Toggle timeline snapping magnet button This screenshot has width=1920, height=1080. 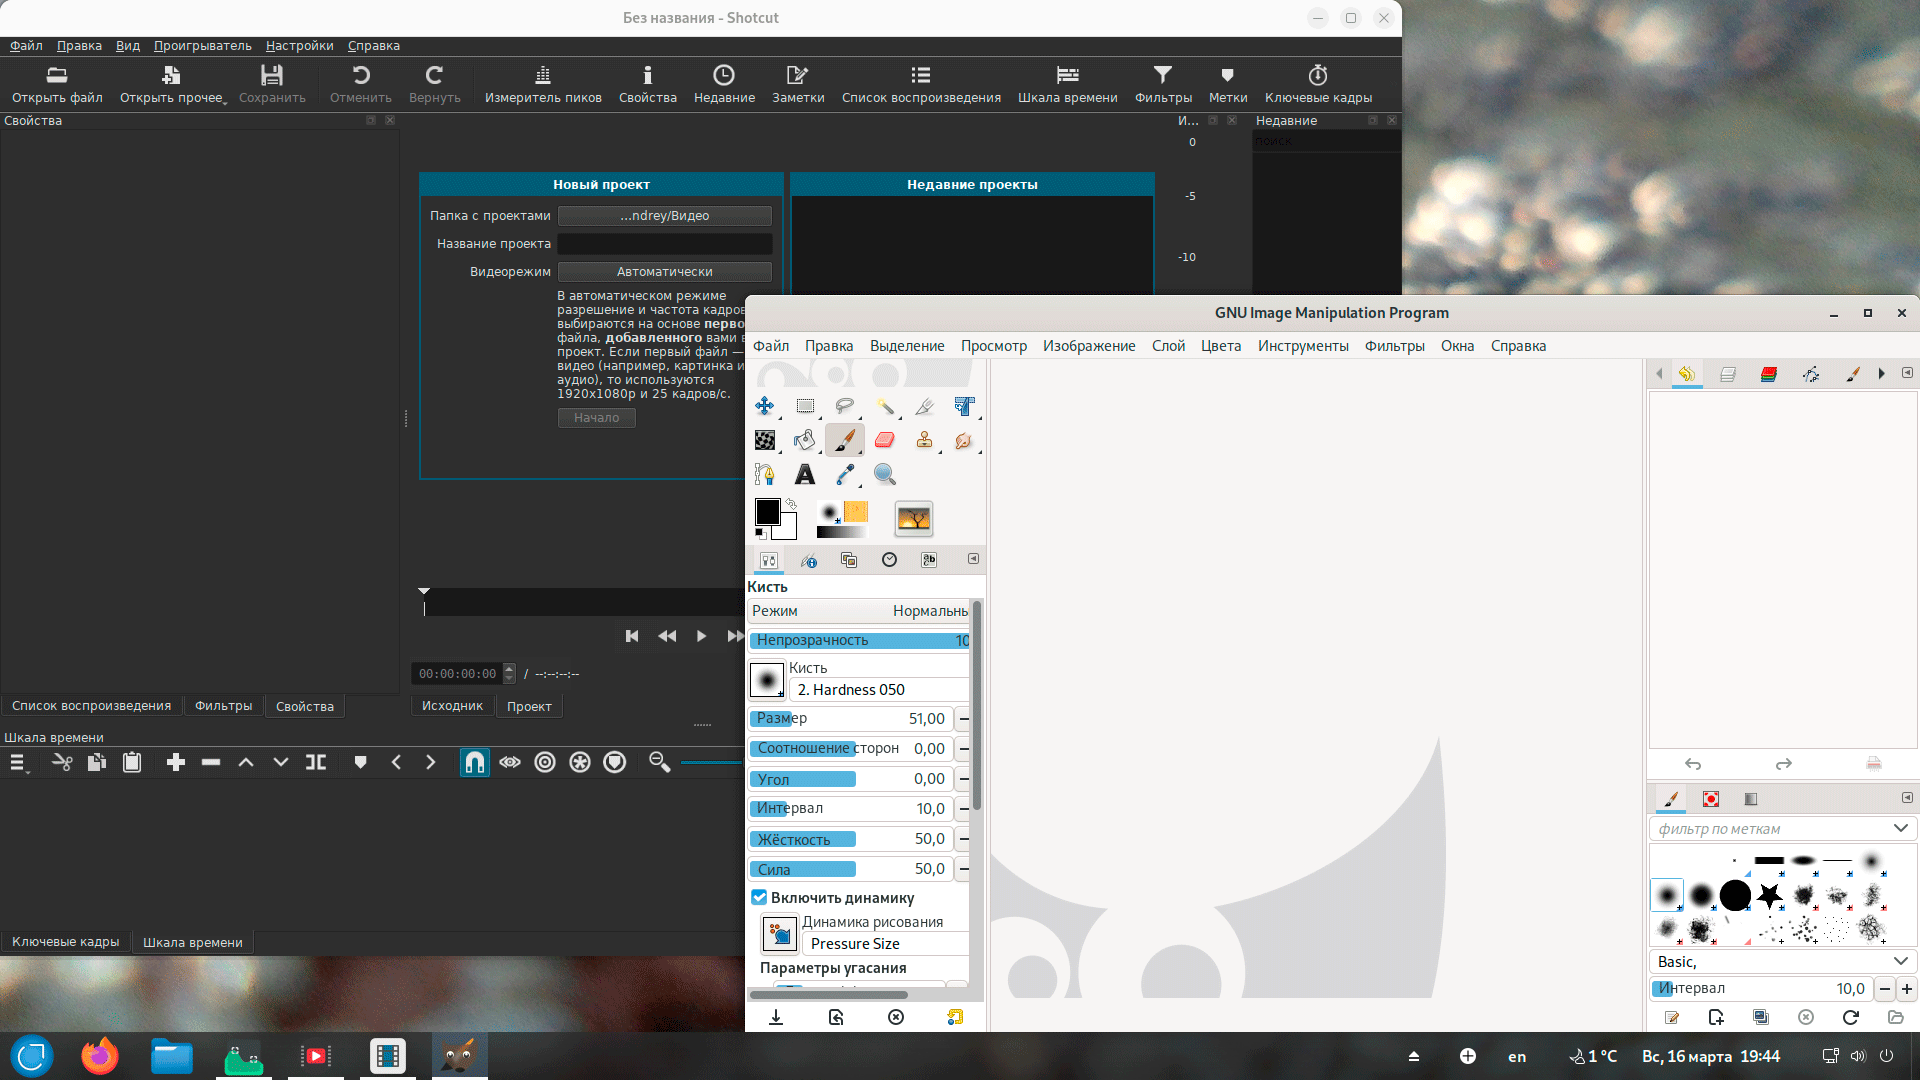[475, 763]
